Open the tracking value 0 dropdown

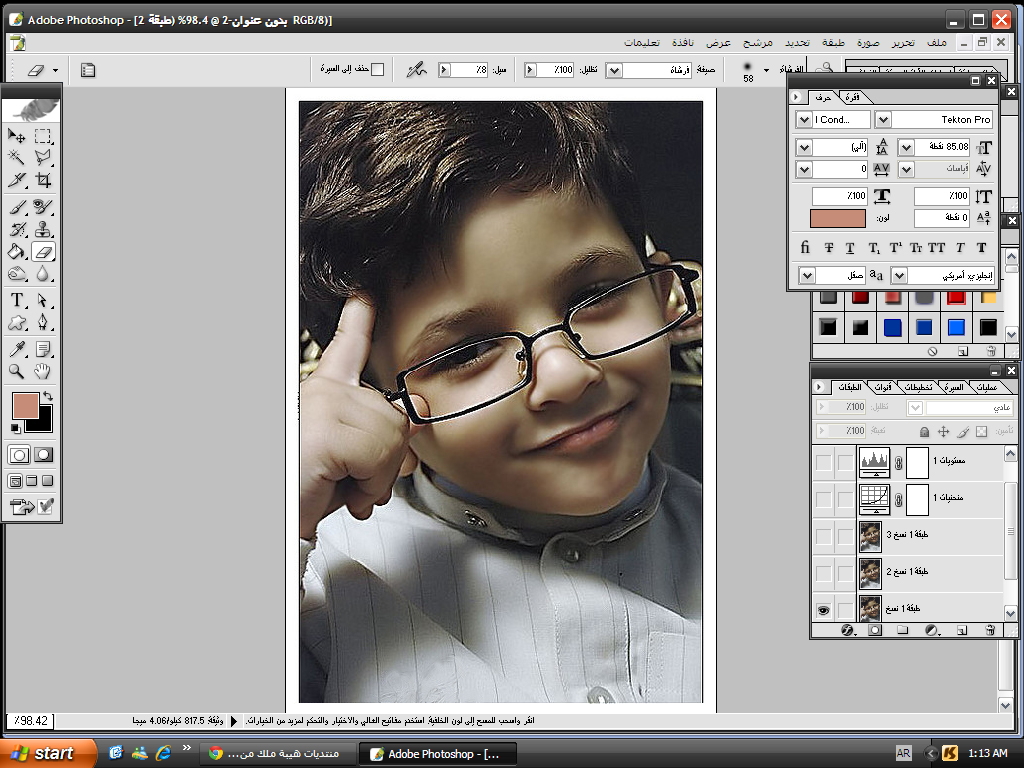pyautogui.click(x=804, y=170)
